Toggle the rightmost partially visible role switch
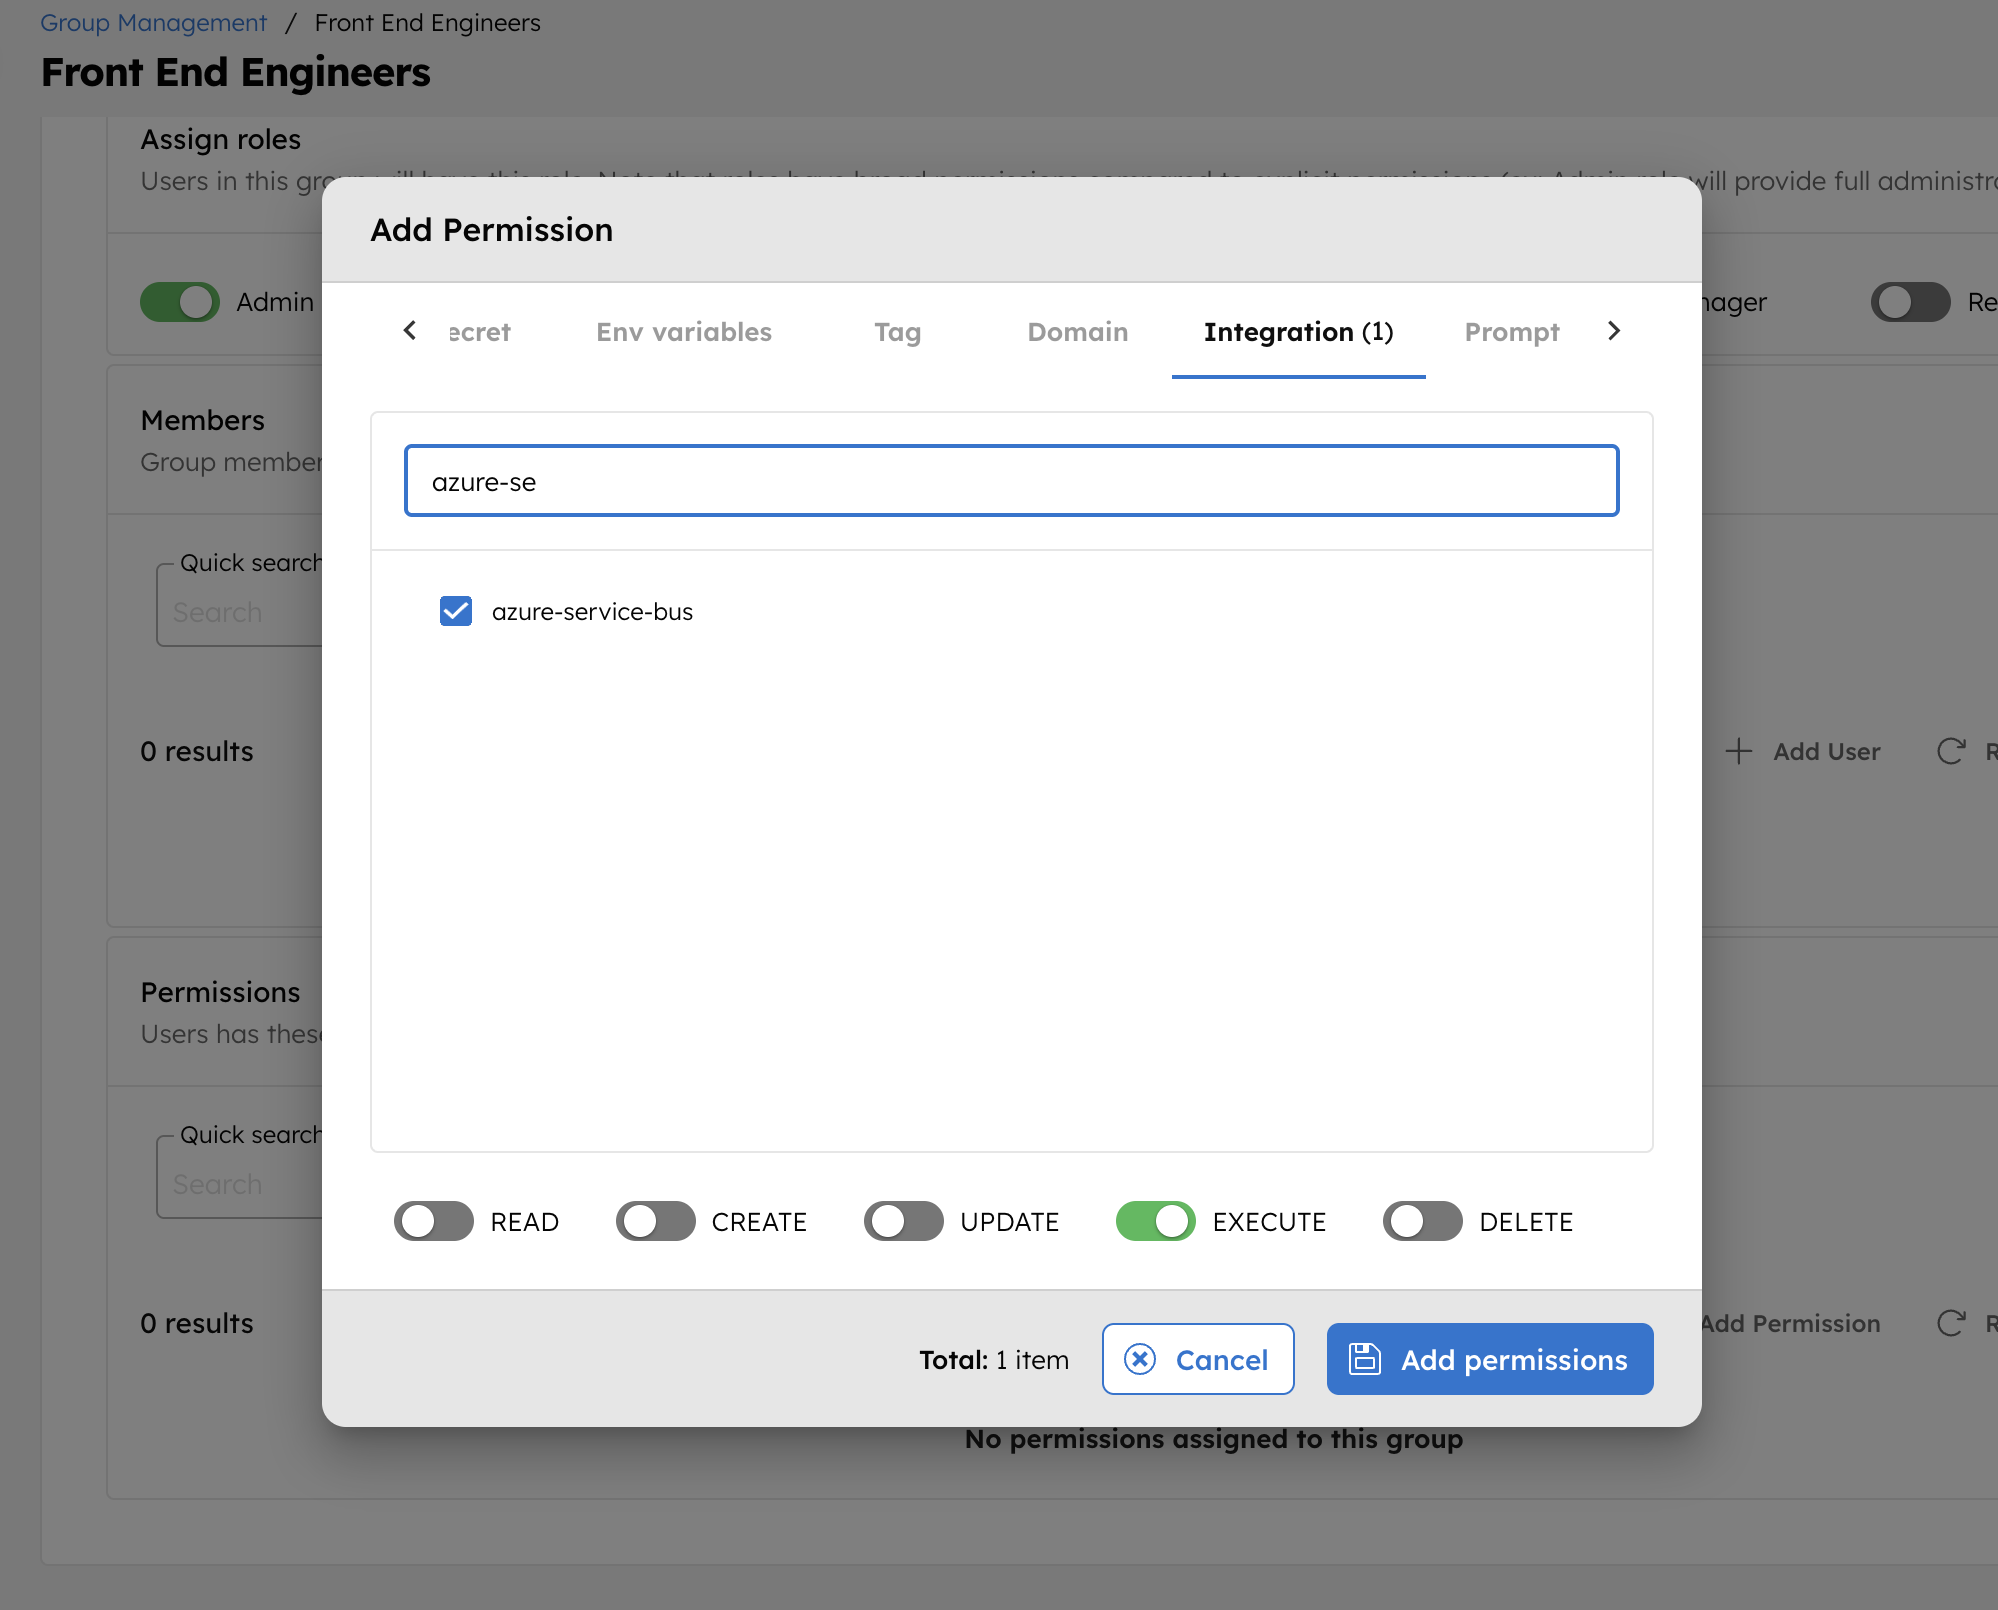 tap(1910, 302)
